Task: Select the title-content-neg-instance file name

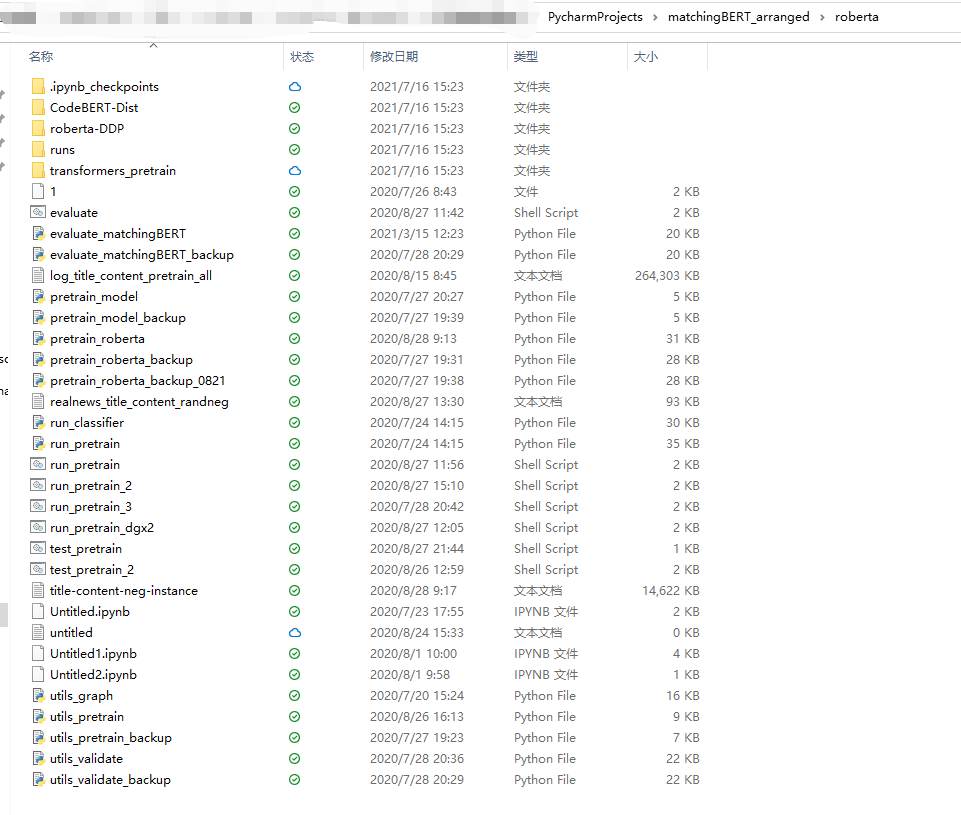Action: (123, 591)
